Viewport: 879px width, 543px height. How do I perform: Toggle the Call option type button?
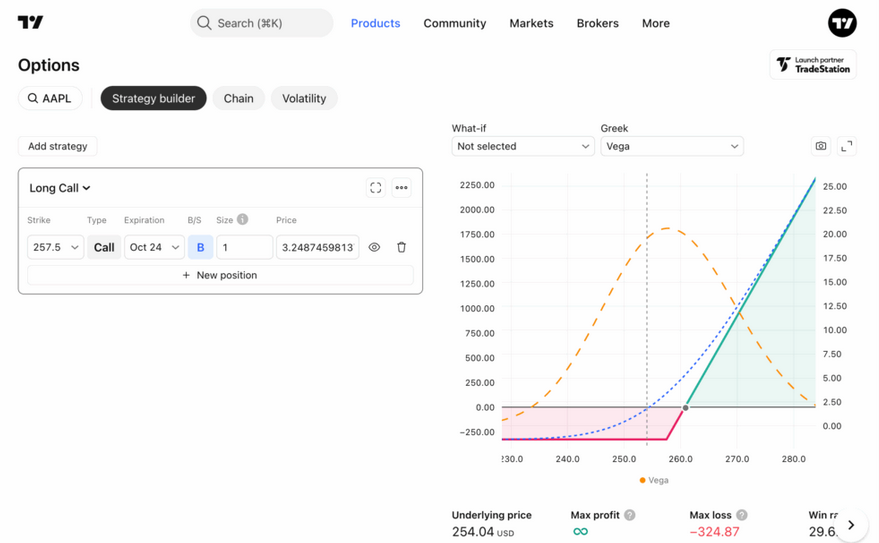[104, 247]
